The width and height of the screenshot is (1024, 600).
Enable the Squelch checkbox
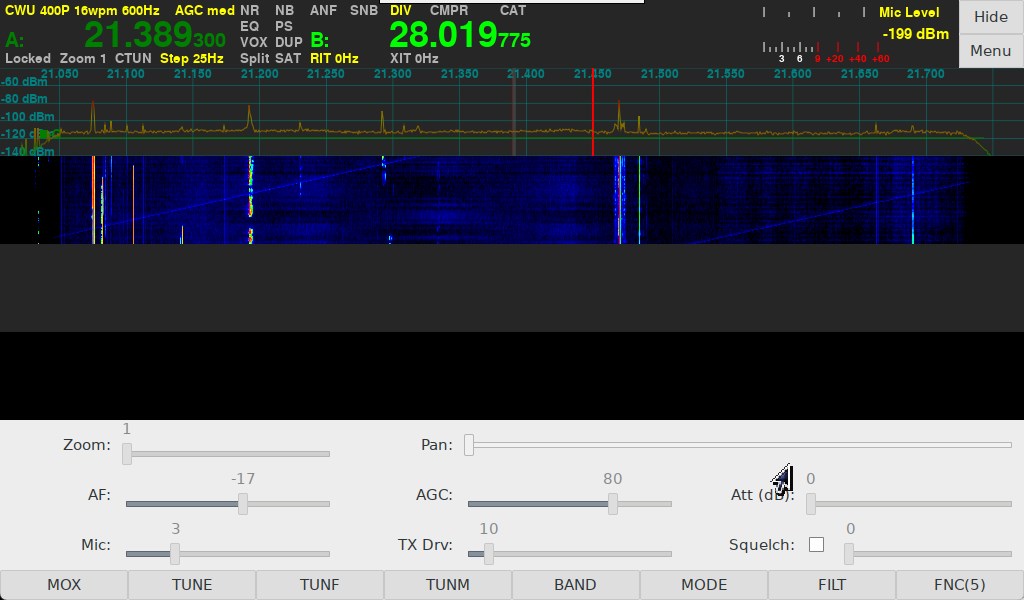[816, 545]
